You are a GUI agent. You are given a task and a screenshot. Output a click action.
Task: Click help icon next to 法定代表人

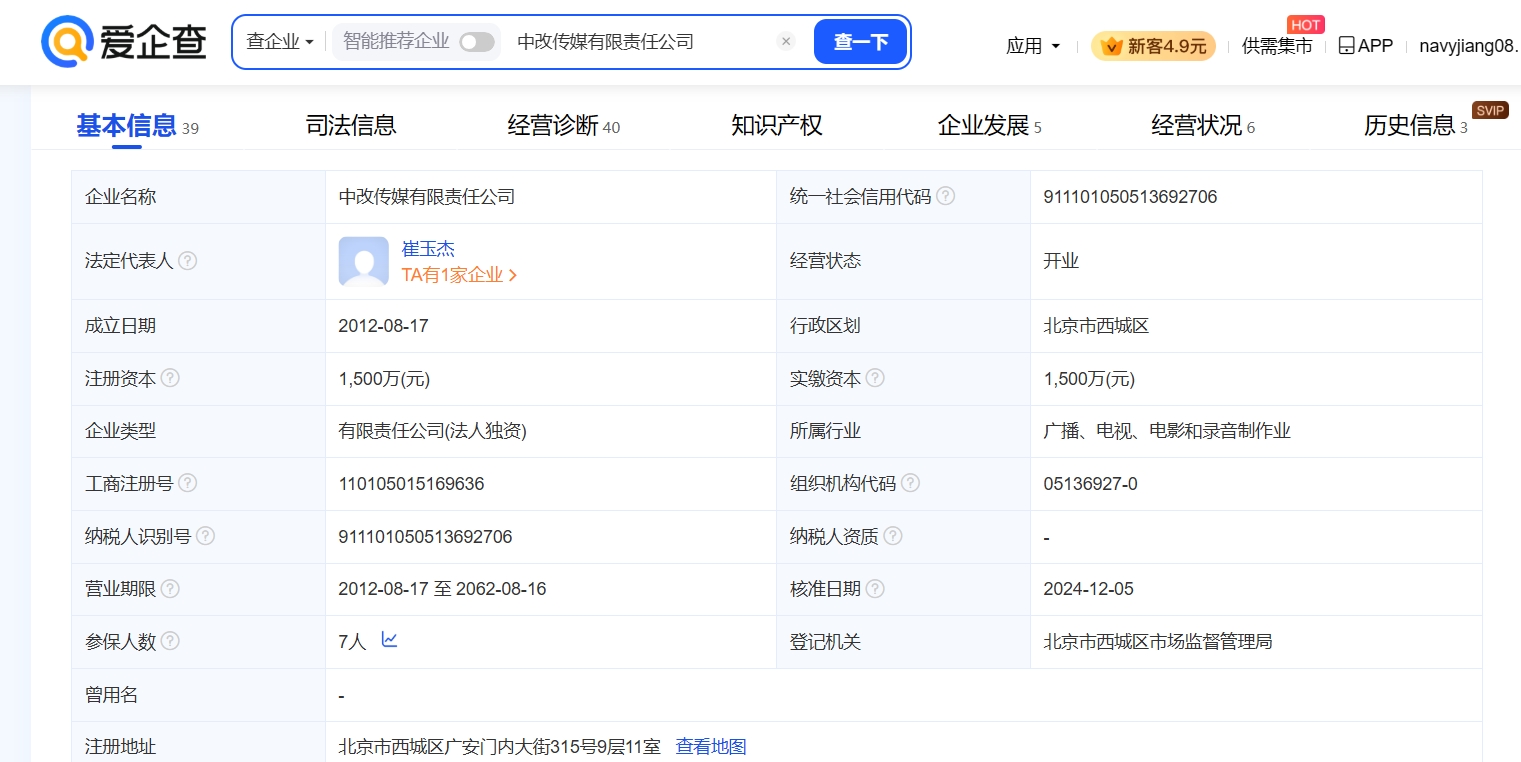click(x=187, y=261)
